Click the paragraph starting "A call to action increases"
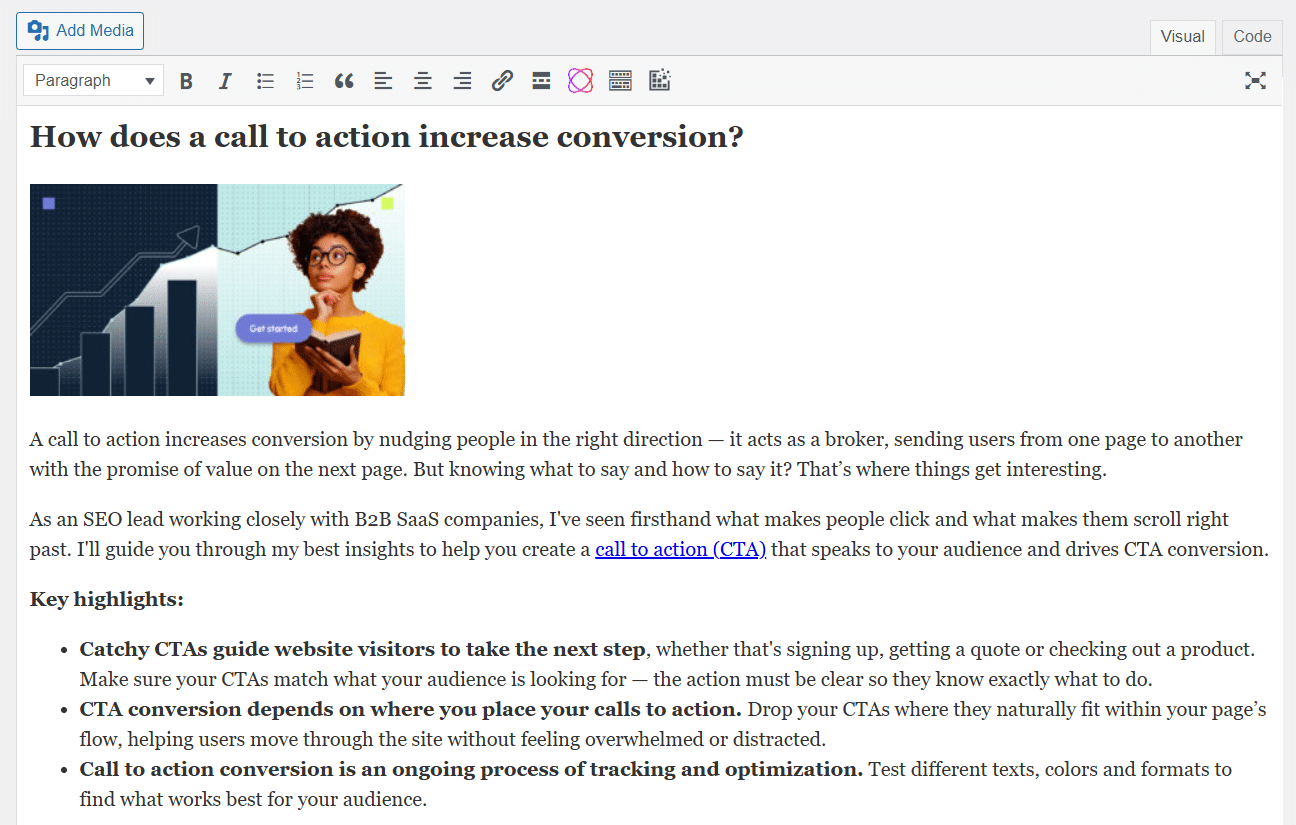Screen dimensions: 1296x825 [636, 454]
